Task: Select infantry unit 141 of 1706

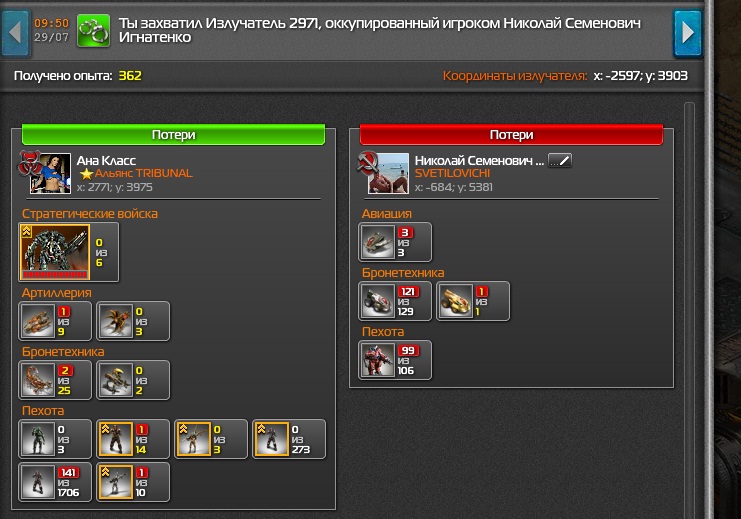Action: [x=55, y=482]
